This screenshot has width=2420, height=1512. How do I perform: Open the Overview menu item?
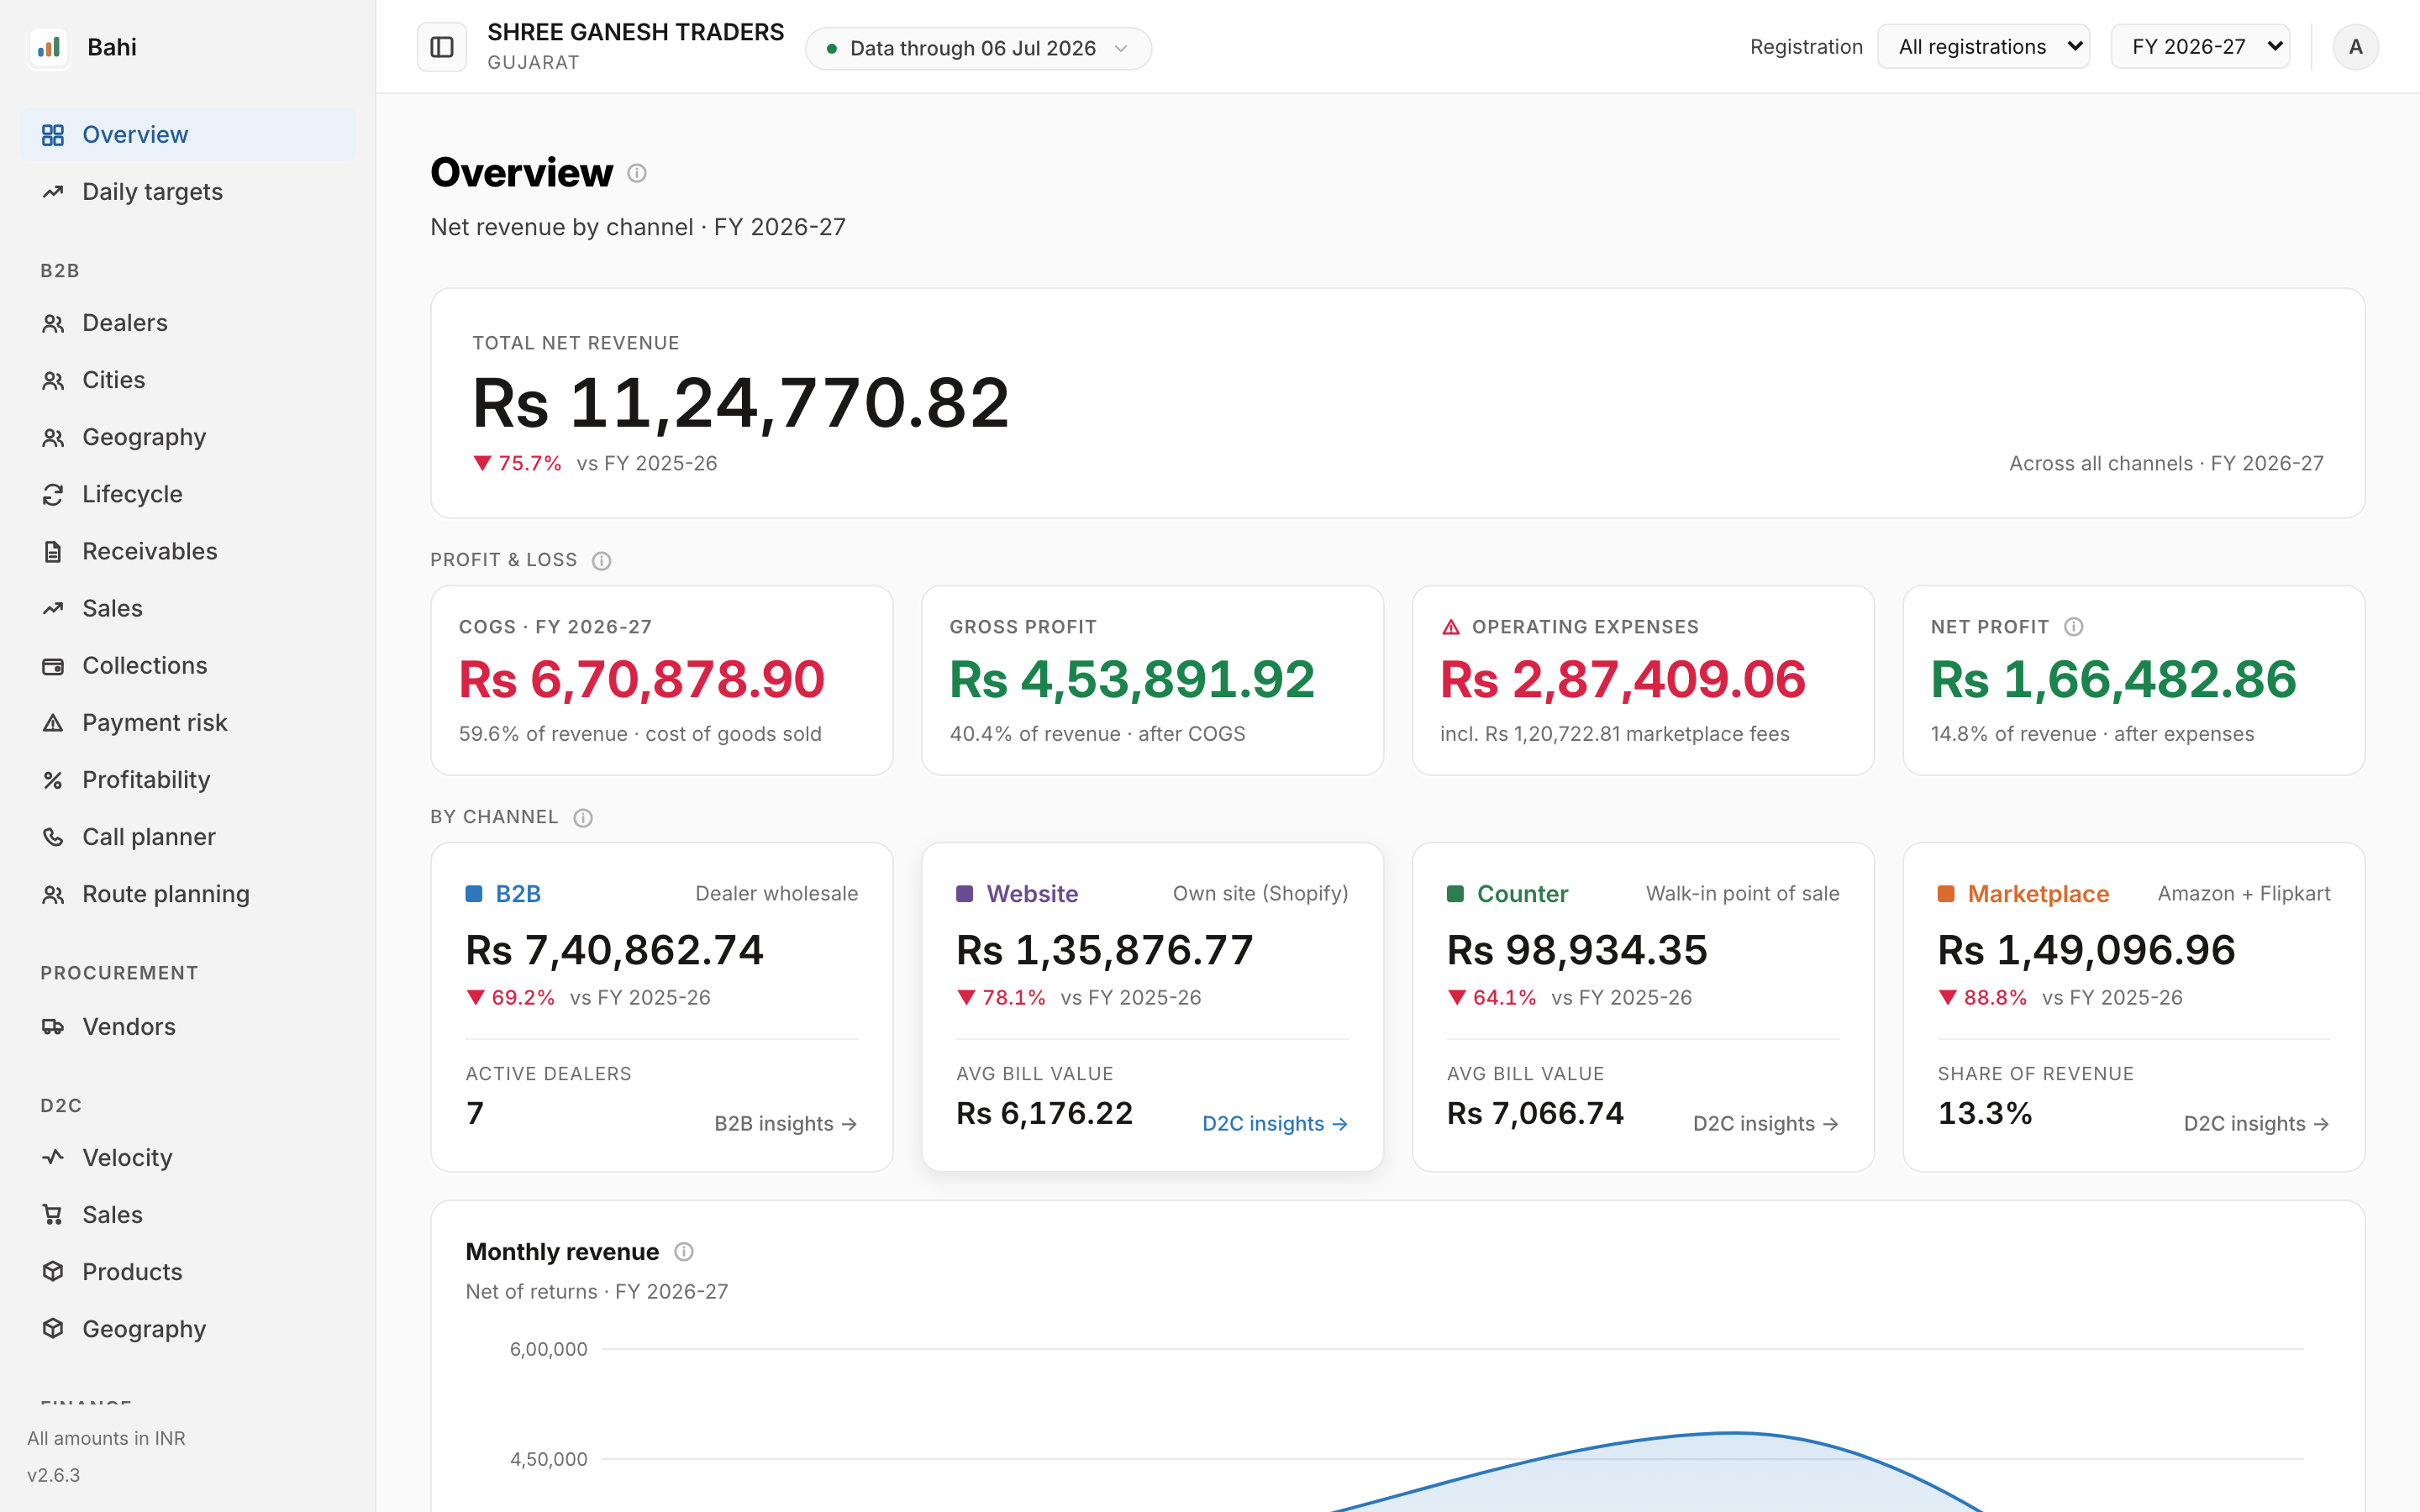(188, 135)
